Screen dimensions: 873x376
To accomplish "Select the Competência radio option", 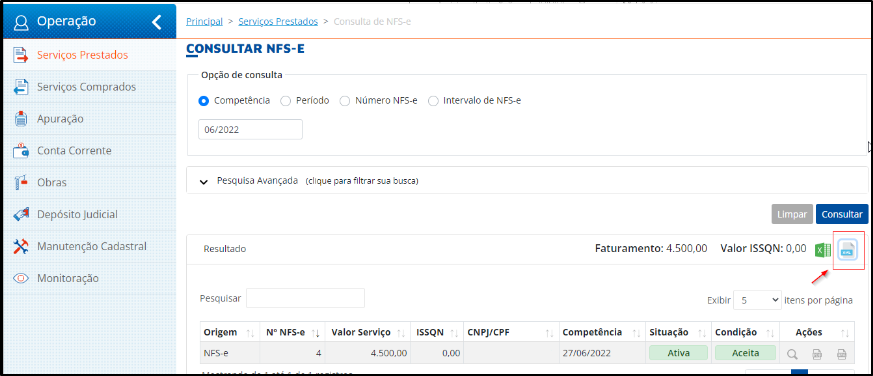I will (204, 101).
